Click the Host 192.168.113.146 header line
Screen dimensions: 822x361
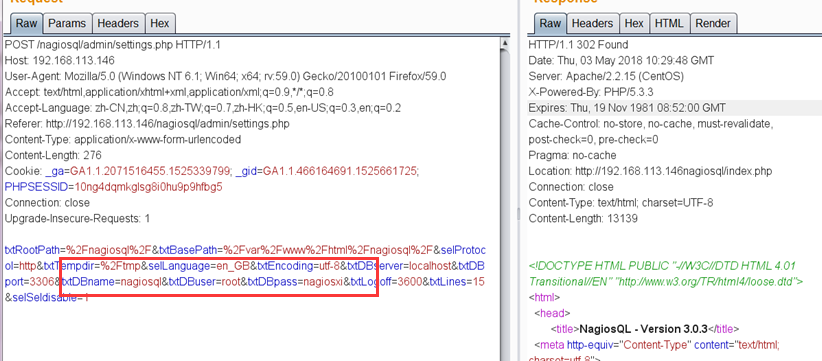point(59,61)
